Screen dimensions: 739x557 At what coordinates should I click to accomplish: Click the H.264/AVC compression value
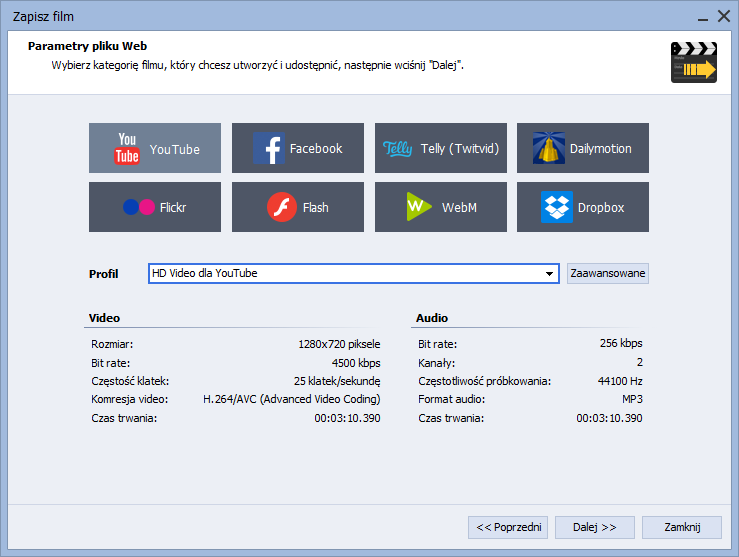291,400
